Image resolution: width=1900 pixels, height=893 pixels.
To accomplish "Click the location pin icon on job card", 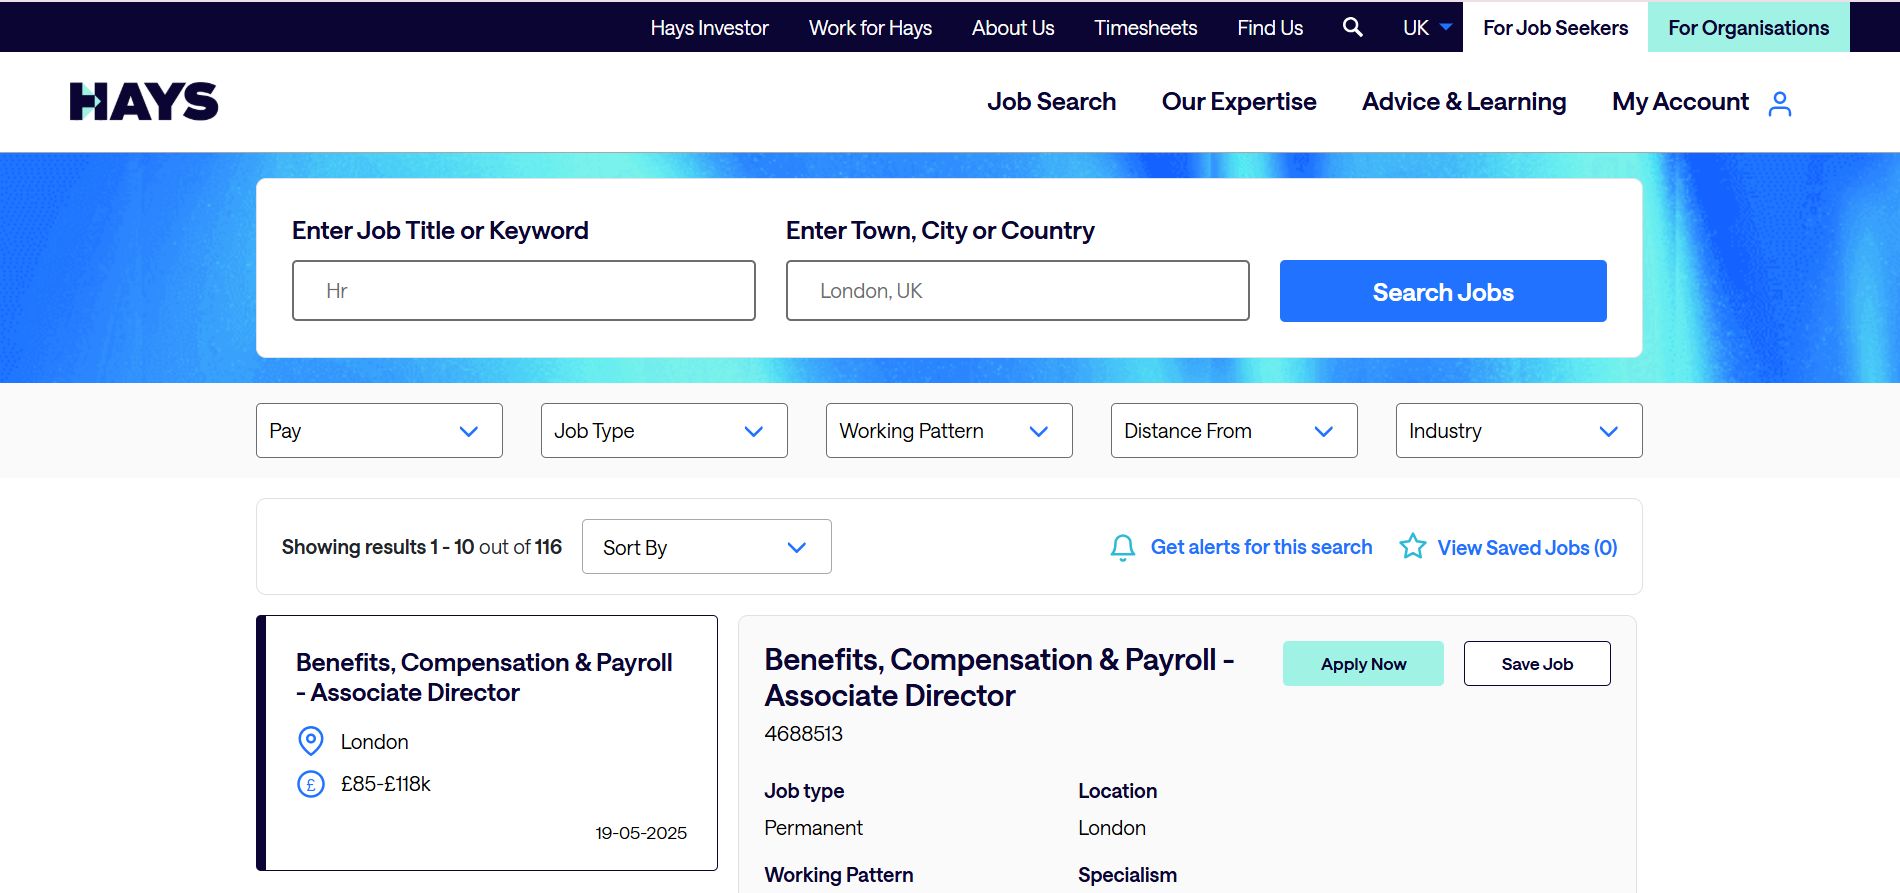I will pyautogui.click(x=311, y=741).
